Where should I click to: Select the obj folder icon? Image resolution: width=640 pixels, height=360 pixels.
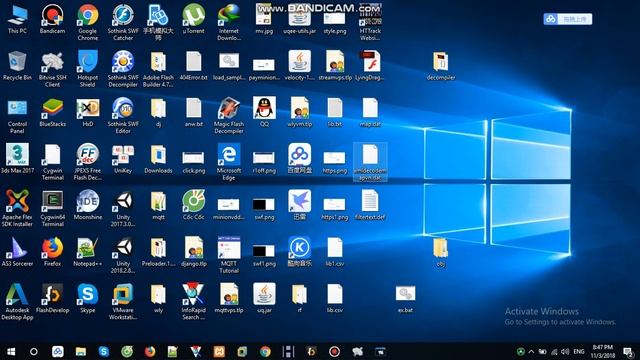click(440, 252)
